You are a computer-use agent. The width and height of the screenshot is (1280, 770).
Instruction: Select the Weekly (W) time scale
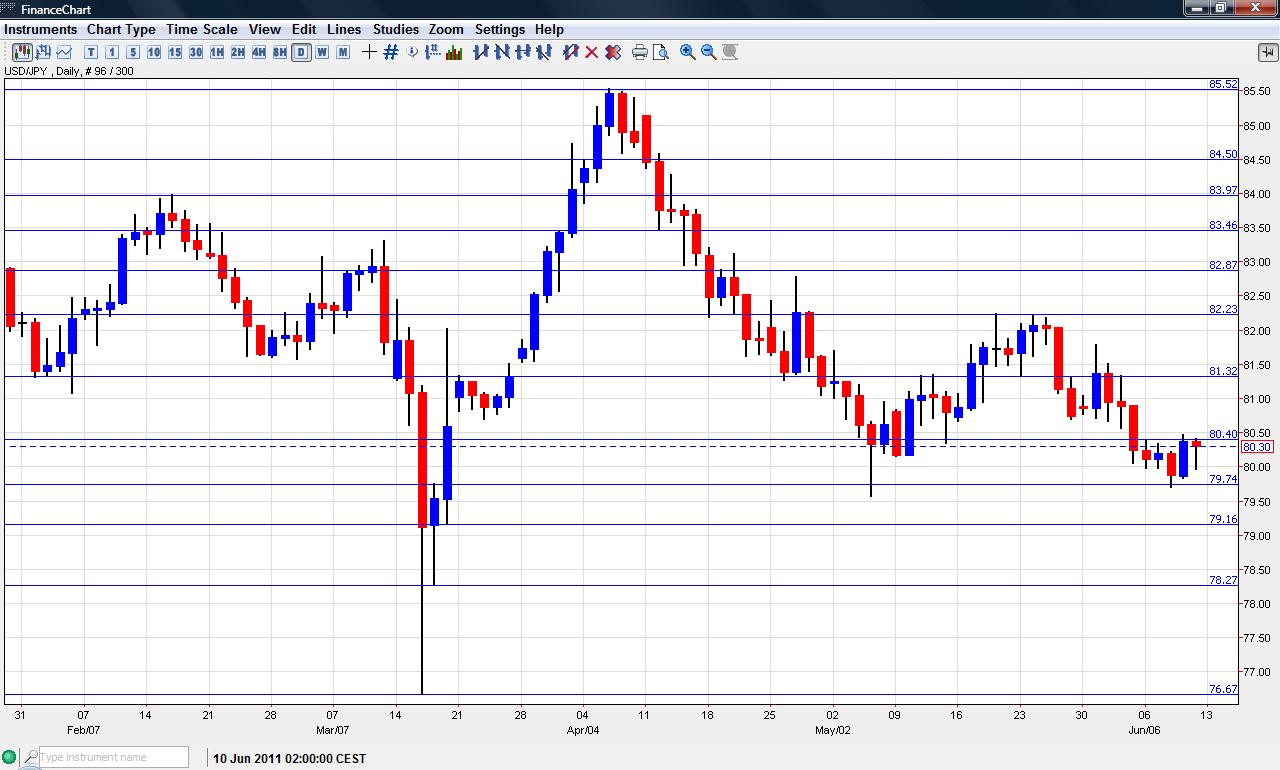[x=322, y=52]
